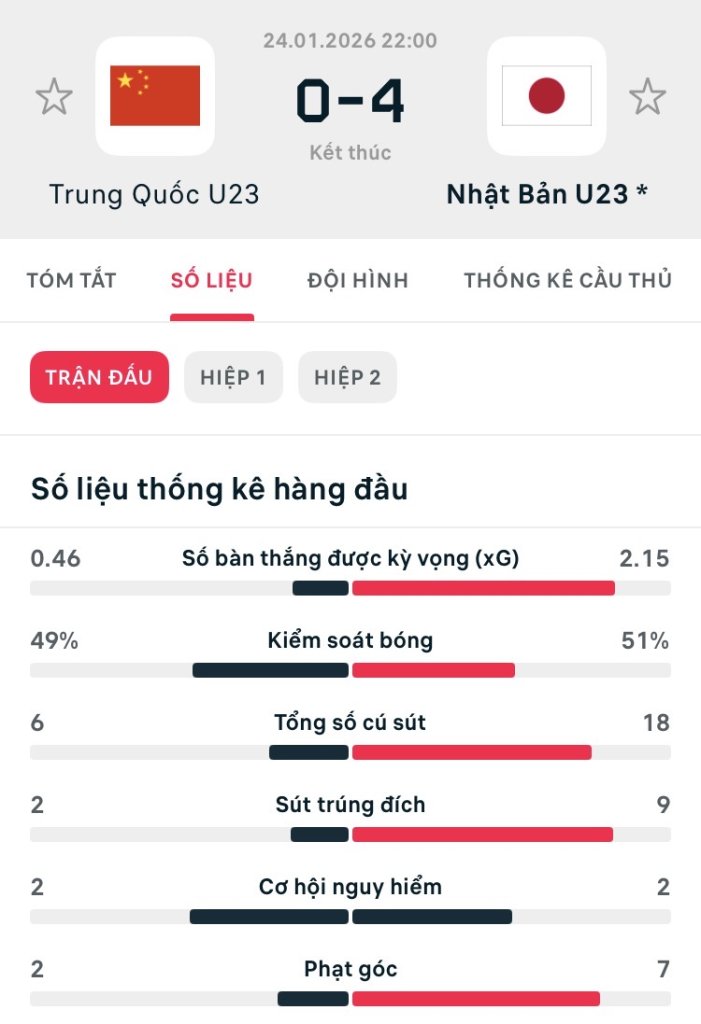Screen dimensions: 701x1024
Task: Favorite Nhật Bản U23 with right star
Action: pyautogui.click(x=647, y=97)
